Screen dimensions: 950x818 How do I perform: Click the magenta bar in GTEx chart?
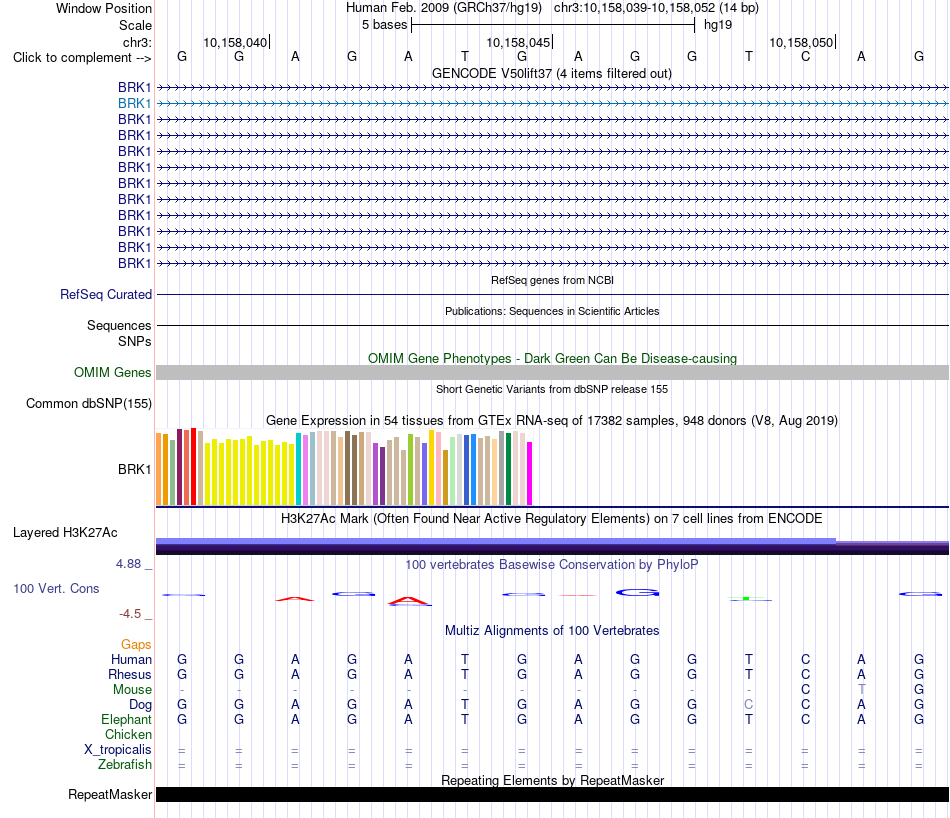pyautogui.click(x=529, y=473)
